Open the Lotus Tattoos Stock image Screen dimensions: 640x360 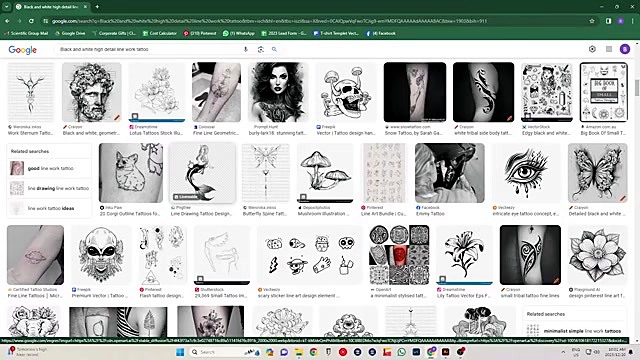tap(157, 92)
